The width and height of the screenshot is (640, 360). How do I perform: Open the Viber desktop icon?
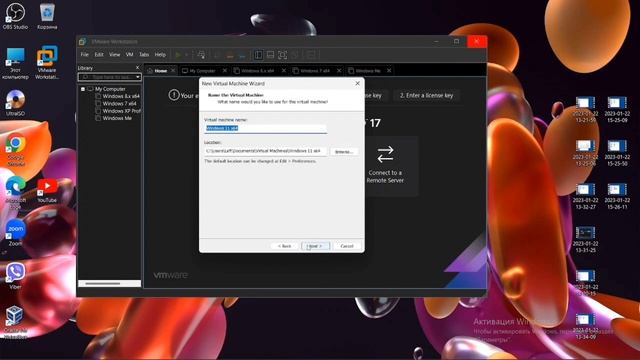(16, 277)
